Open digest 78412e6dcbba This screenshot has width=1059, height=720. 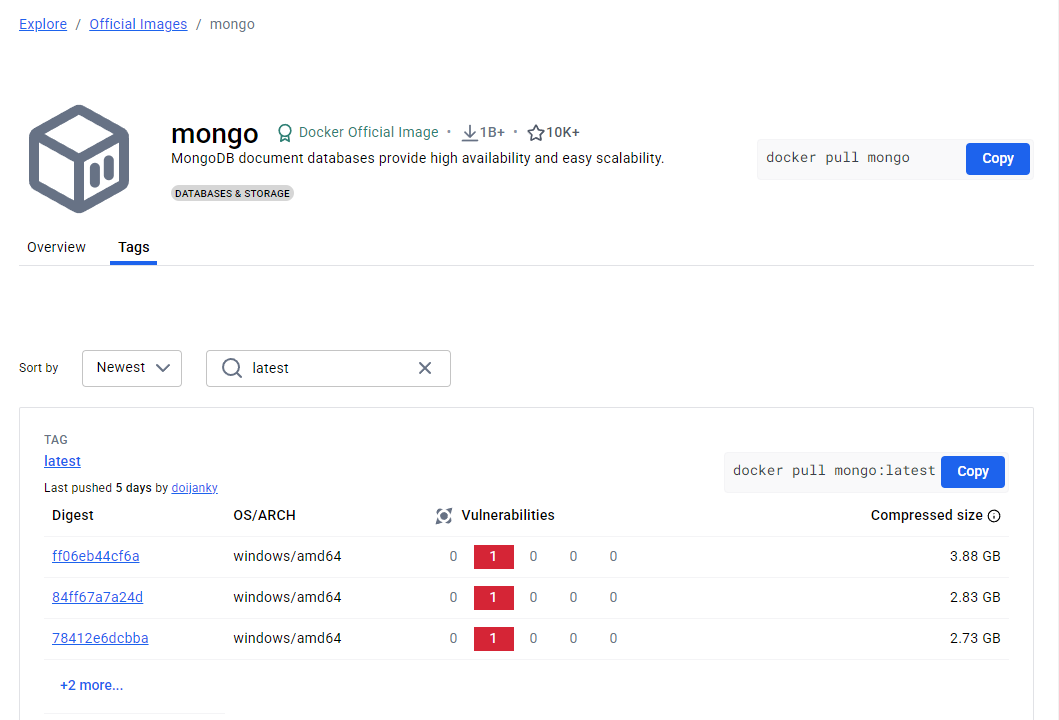point(100,638)
